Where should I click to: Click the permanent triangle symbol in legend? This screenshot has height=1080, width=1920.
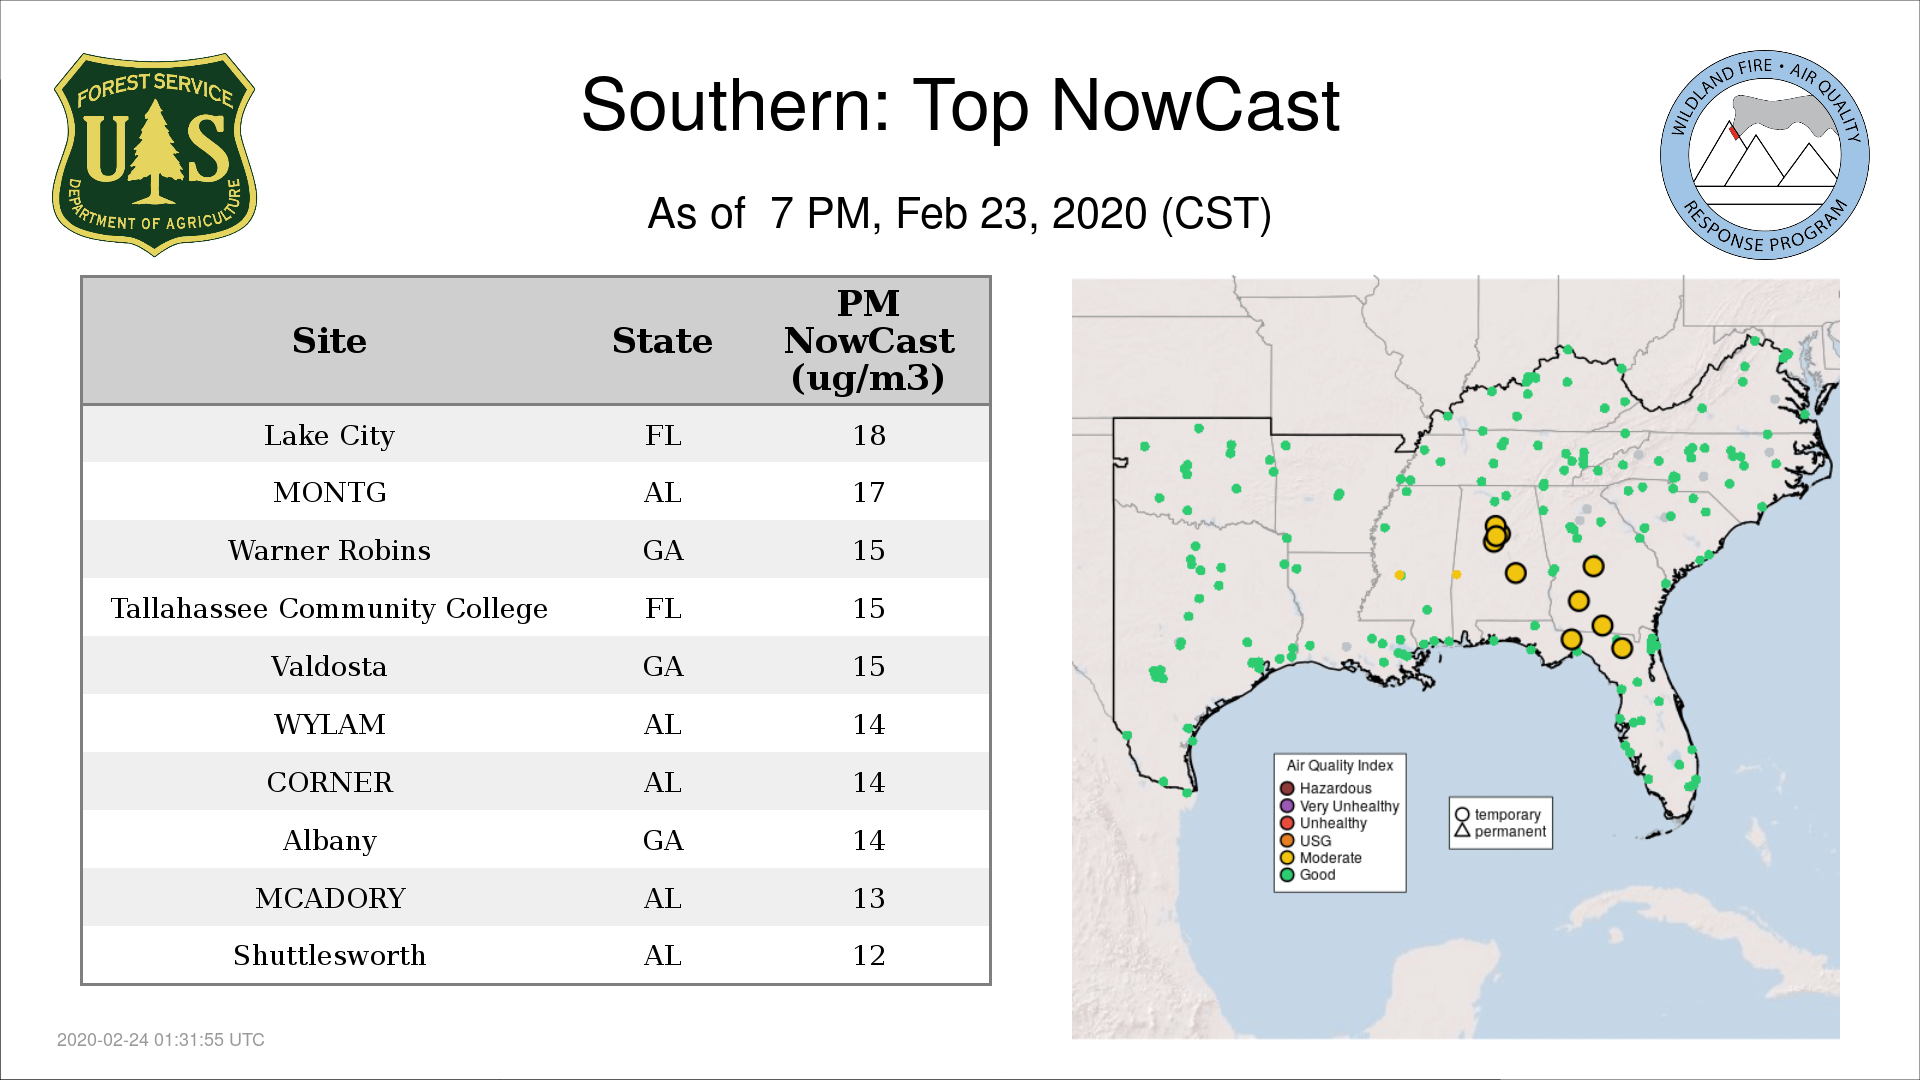1462,831
